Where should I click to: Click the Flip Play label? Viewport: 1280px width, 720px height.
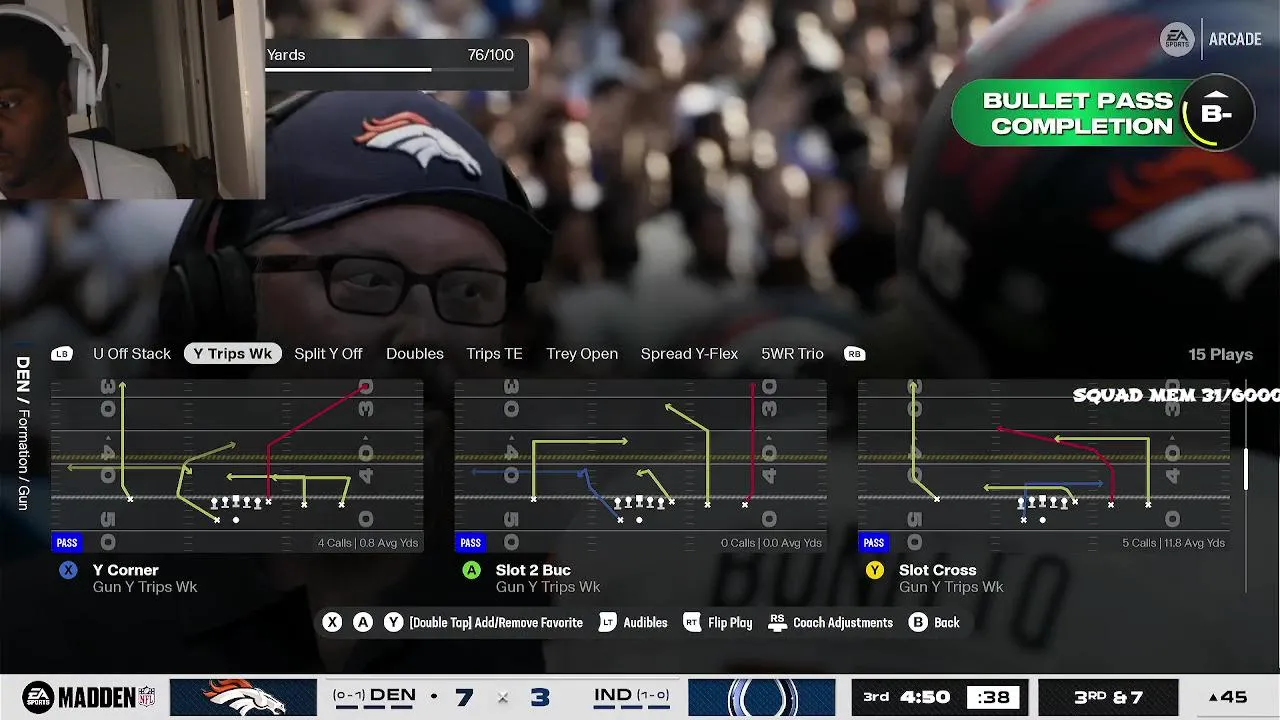730,622
